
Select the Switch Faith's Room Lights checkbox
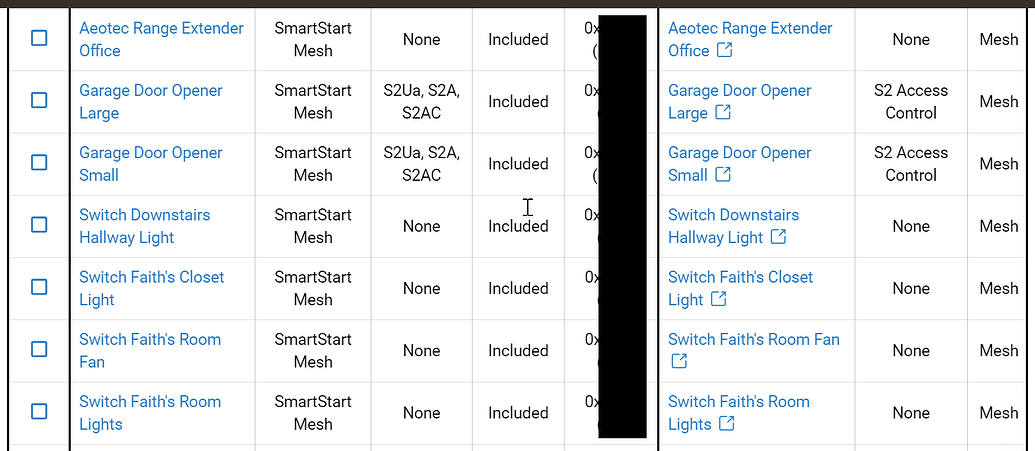pos(40,412)
